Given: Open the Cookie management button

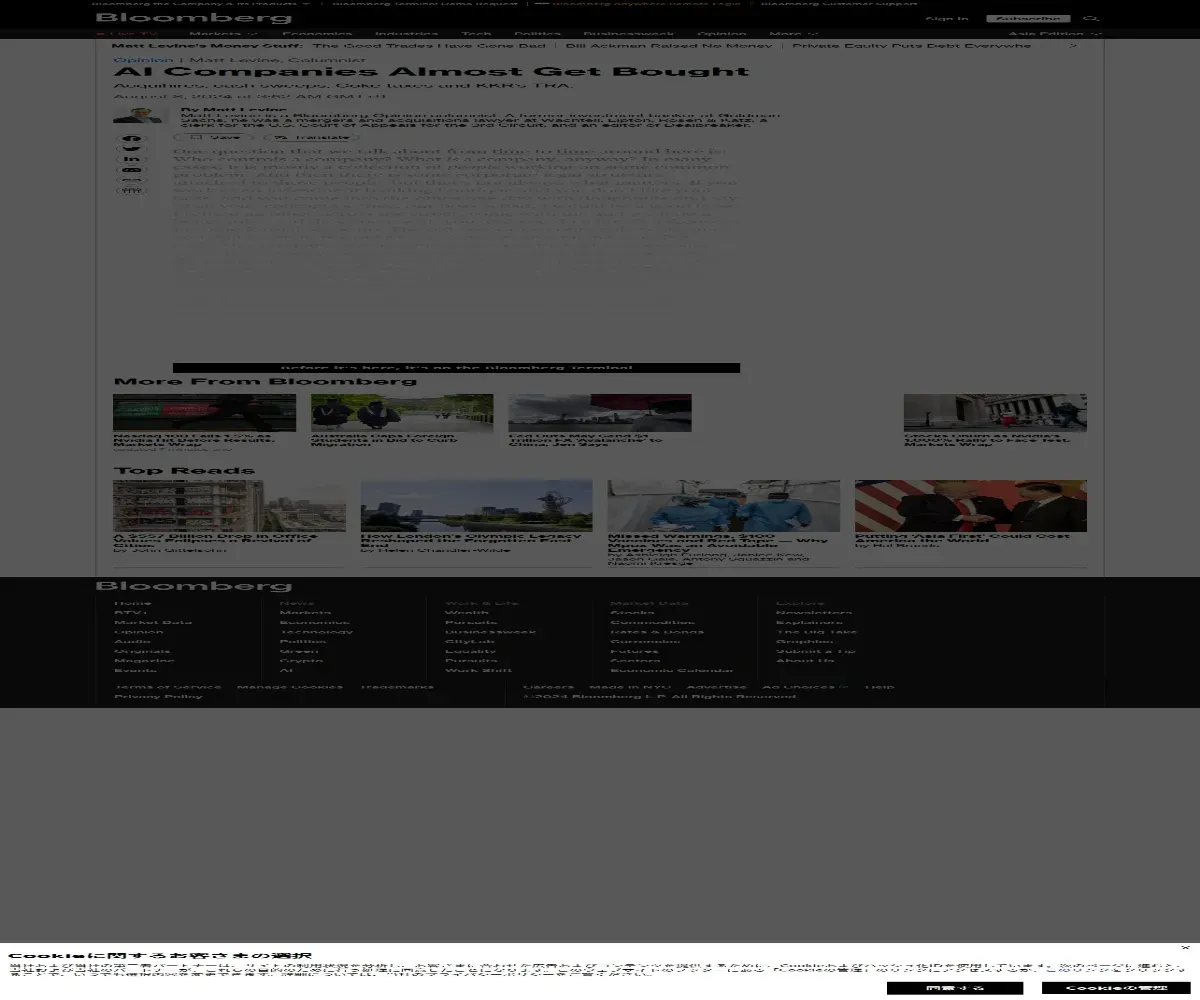Looking at the screenshot, I should pyautogui.click(x=1116, y=988).
